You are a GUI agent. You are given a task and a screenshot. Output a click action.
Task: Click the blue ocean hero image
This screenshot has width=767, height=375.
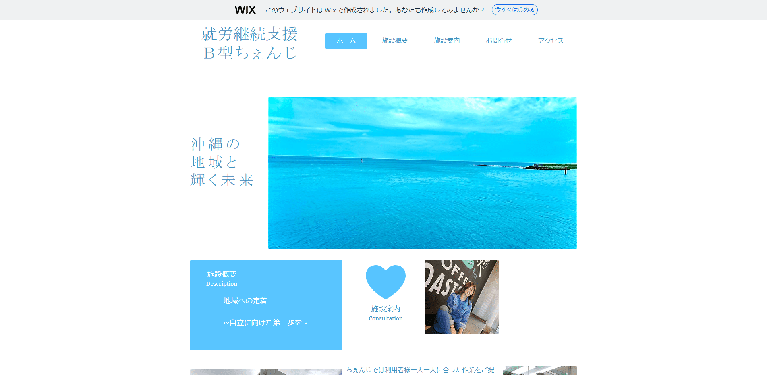(422, 173)
